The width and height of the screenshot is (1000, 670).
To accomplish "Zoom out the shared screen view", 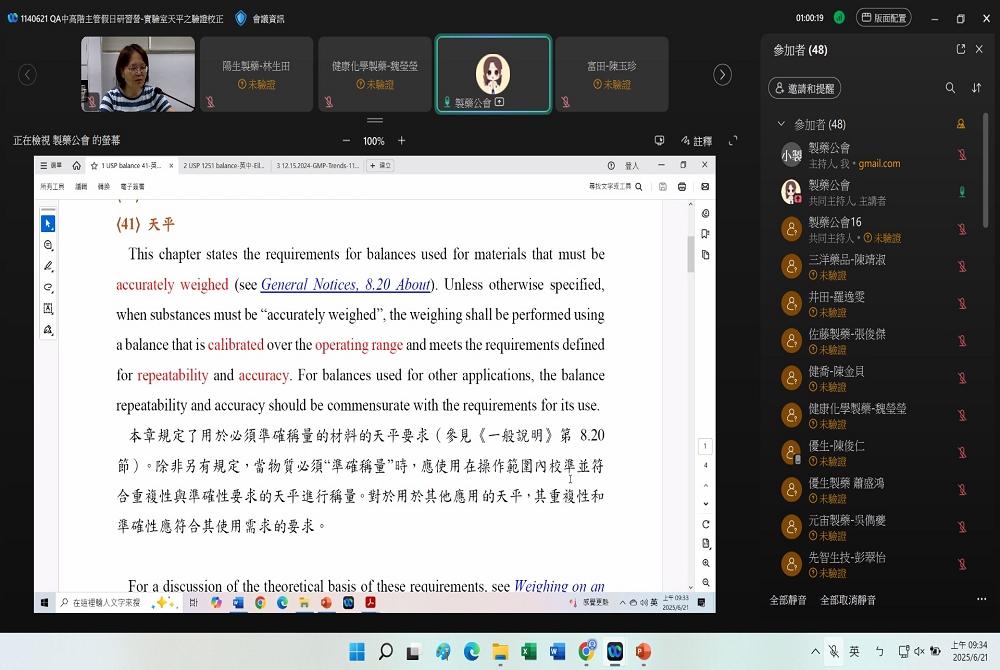I will (346, 141).
